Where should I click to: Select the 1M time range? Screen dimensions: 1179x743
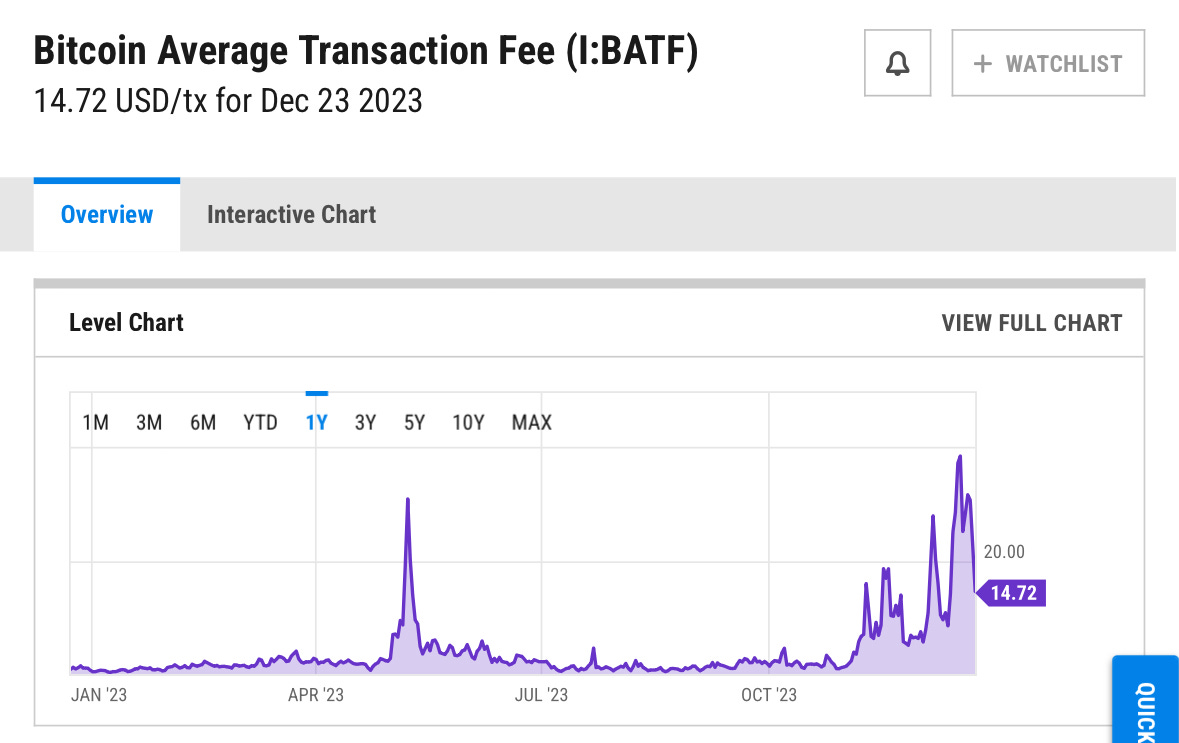[x=95, y=423]
